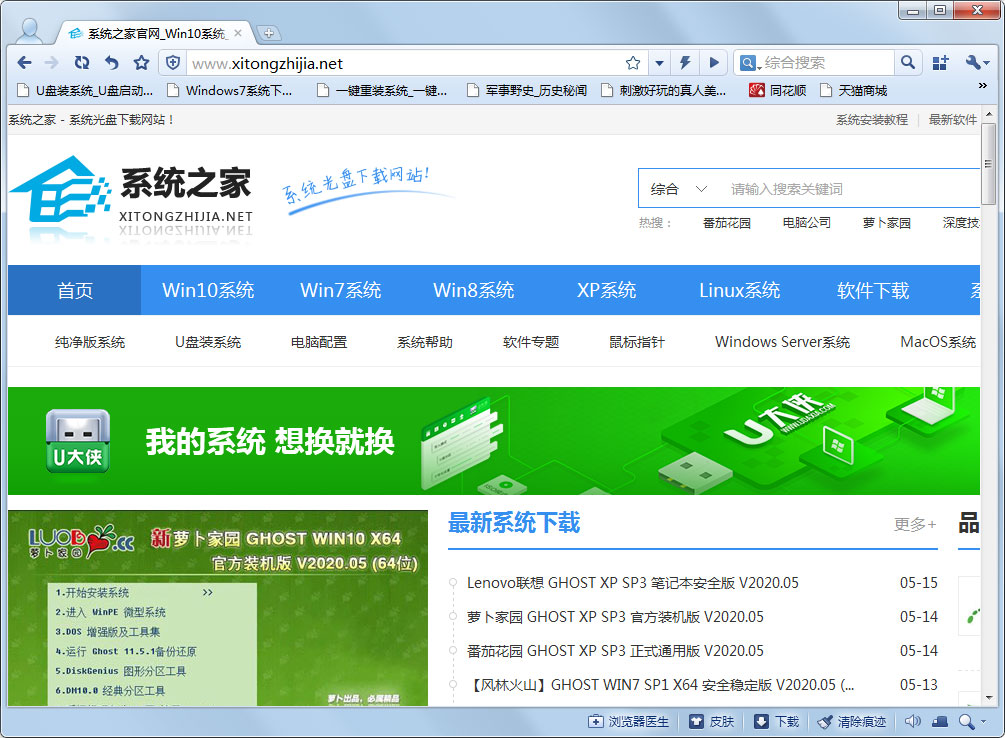Open zoom dropdown beside magnifier icon

click(984, 720)
